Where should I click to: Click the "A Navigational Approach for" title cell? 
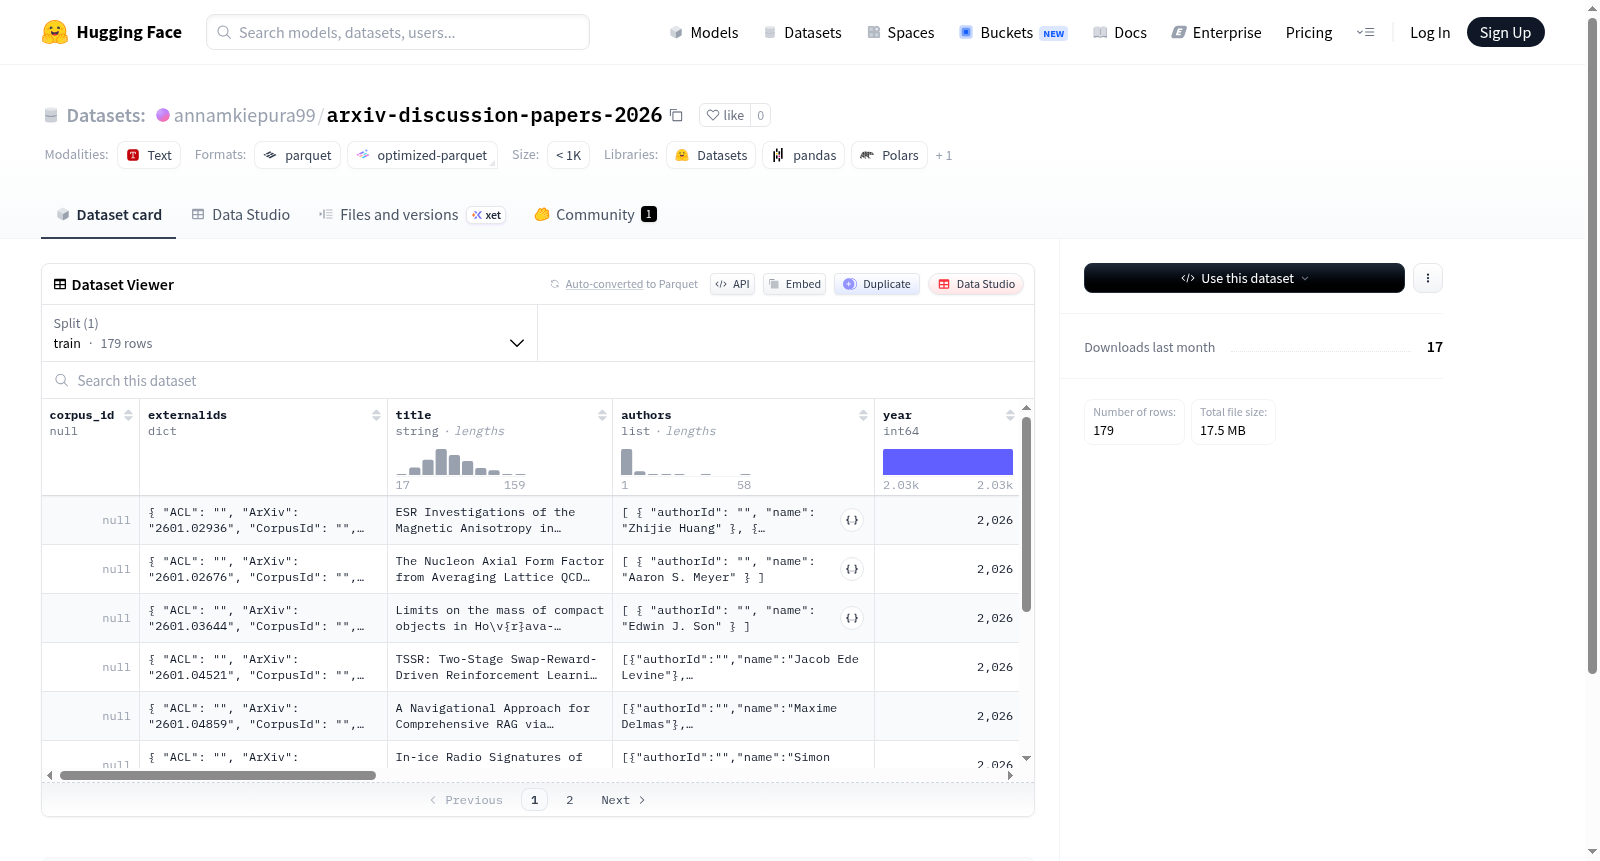pyautogui.click(x=500, y=716)
